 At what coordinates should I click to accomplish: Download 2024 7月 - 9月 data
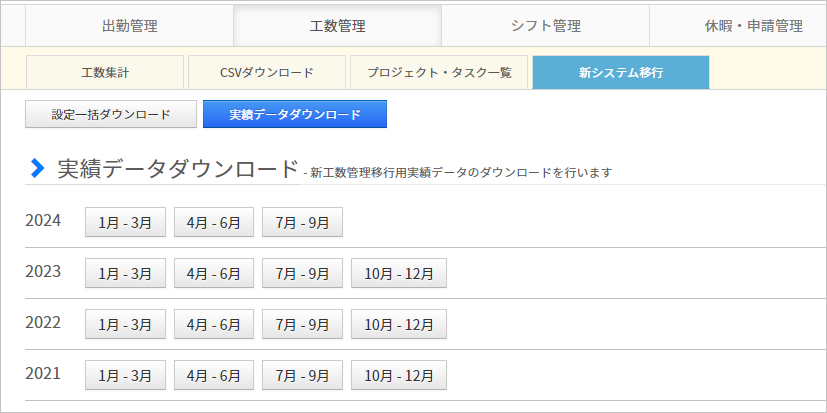302,222
